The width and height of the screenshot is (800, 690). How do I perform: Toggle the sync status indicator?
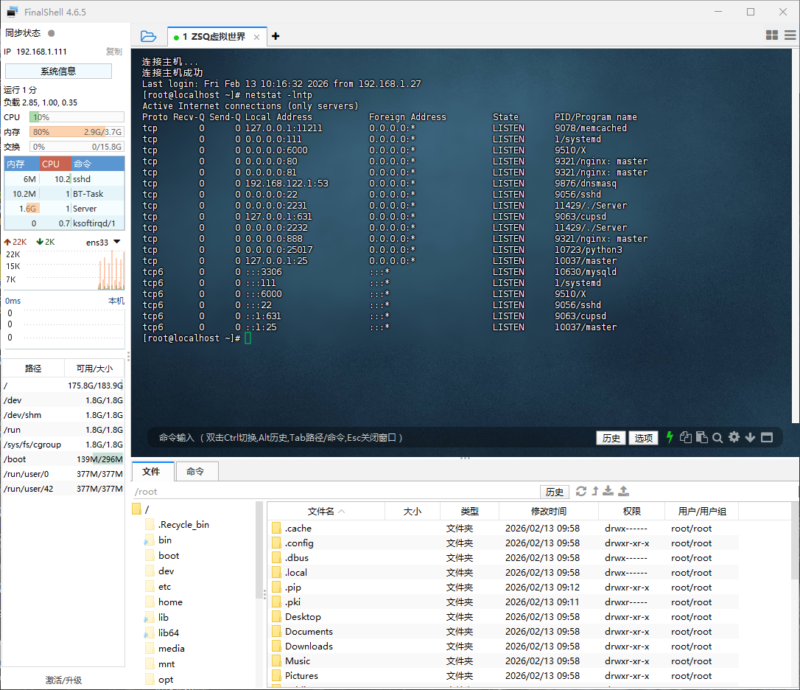coord(51,33)
